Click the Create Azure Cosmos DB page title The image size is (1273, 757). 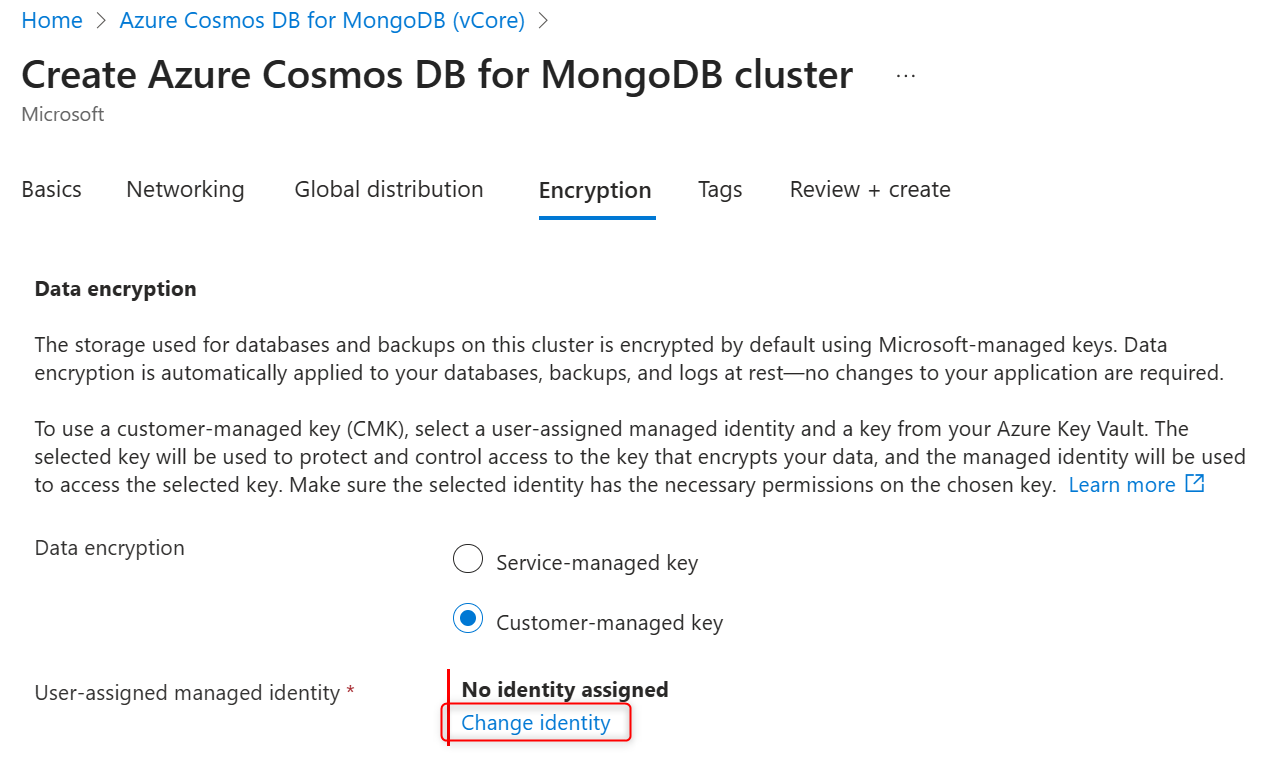437,75
